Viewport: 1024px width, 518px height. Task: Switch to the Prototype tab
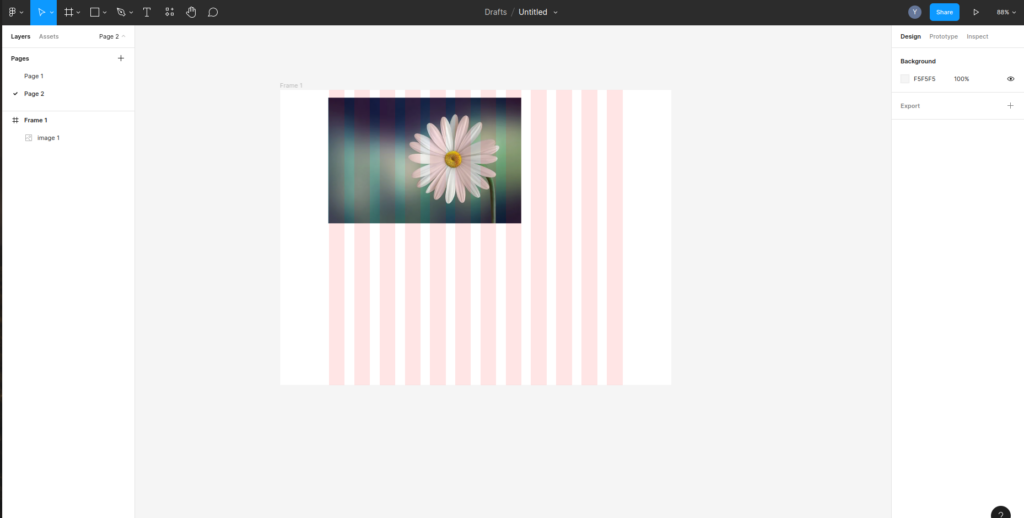[x=943, y=36]
